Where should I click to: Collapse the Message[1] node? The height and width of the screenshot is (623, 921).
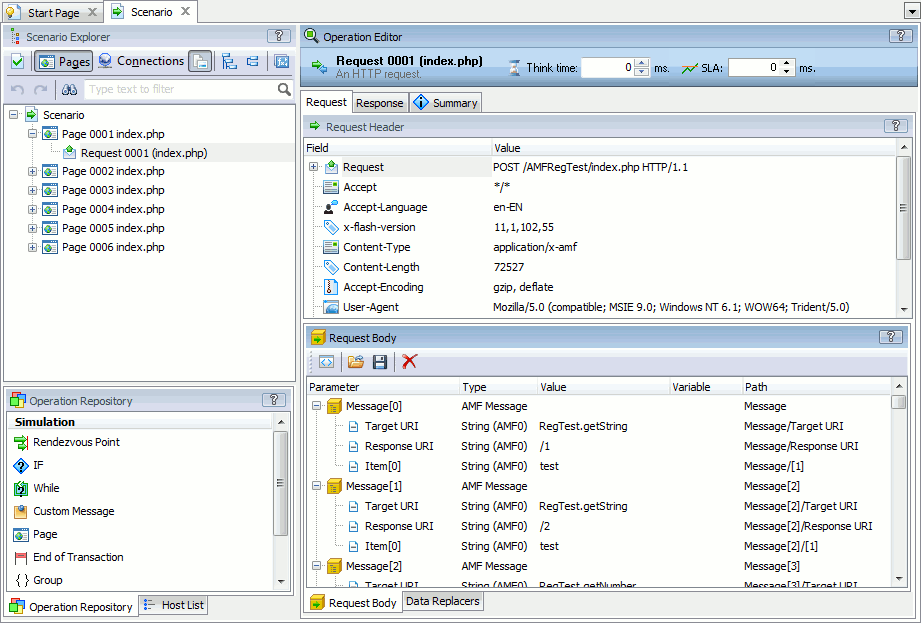[316, 486]
